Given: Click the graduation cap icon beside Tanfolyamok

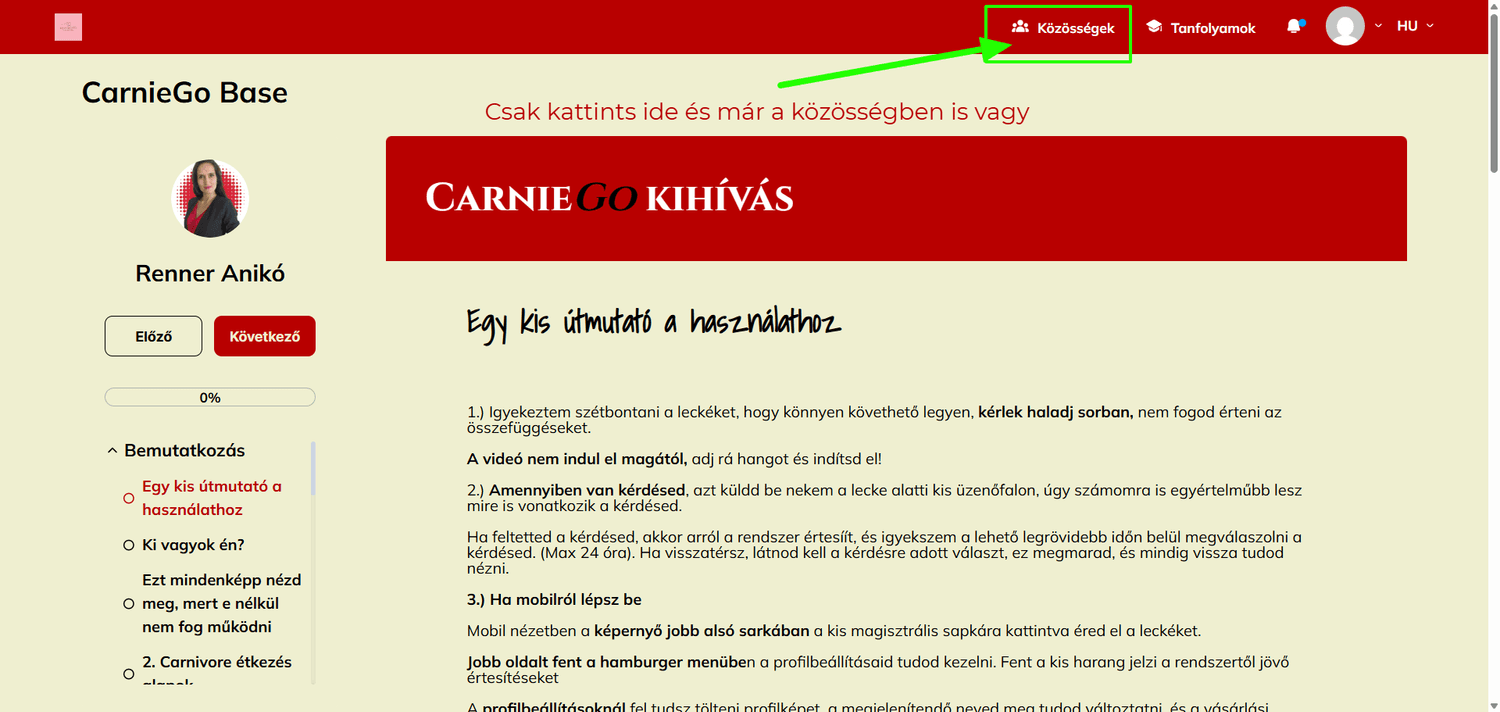Looking at the screenshot, I should [1153, 27].
